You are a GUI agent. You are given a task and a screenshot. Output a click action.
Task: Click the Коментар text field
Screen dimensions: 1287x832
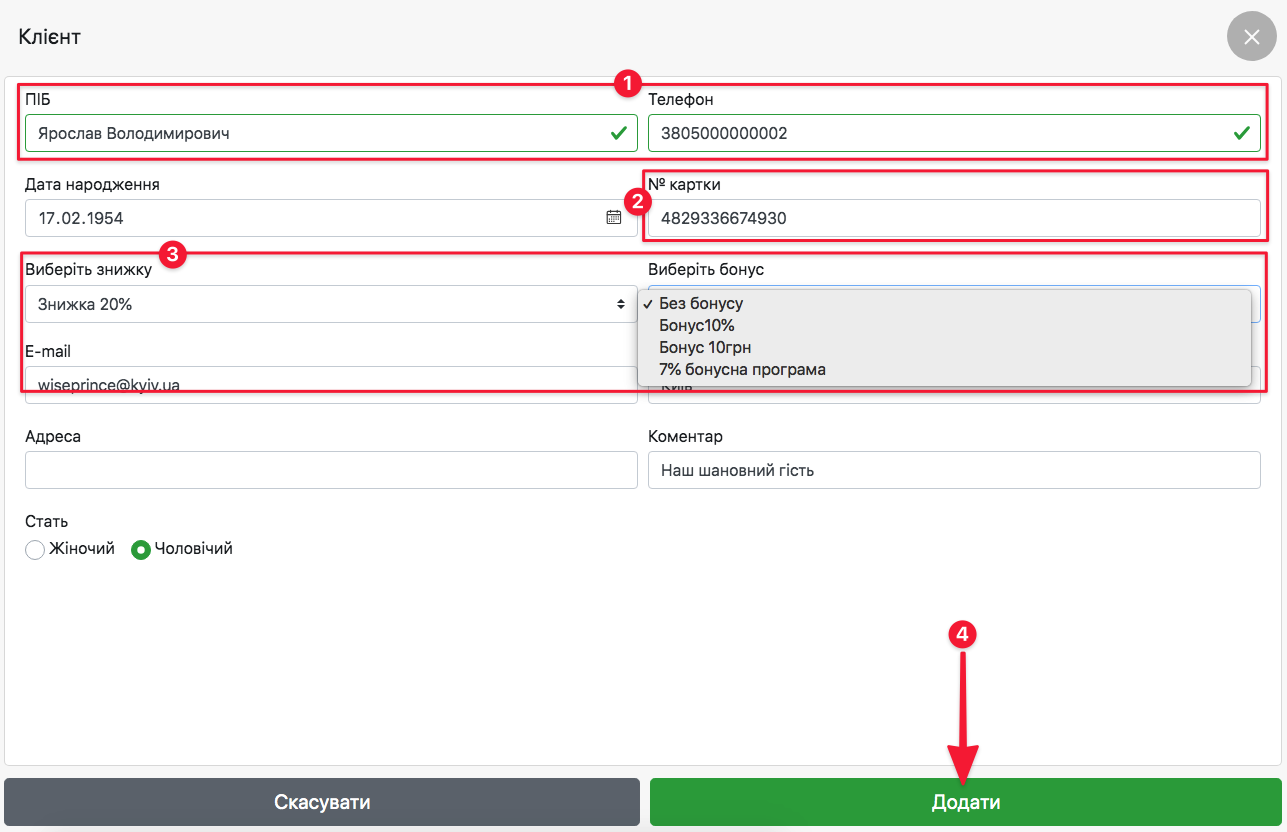[953, 470]
